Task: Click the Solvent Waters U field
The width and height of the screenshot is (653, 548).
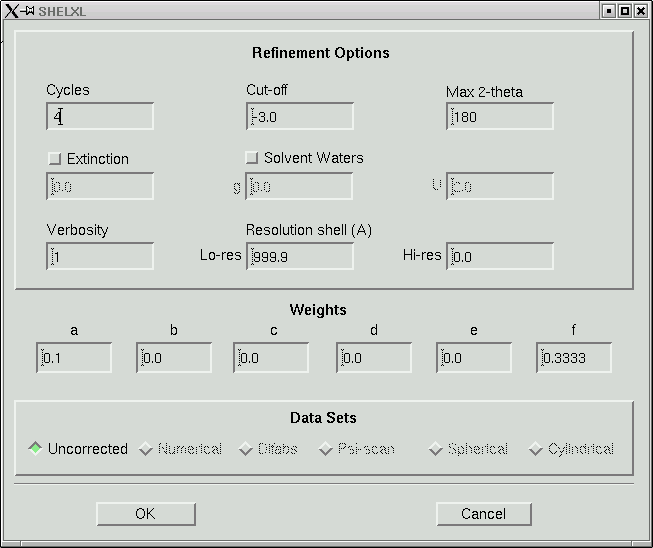Action: pyautogui.click(x=500, y=186)
